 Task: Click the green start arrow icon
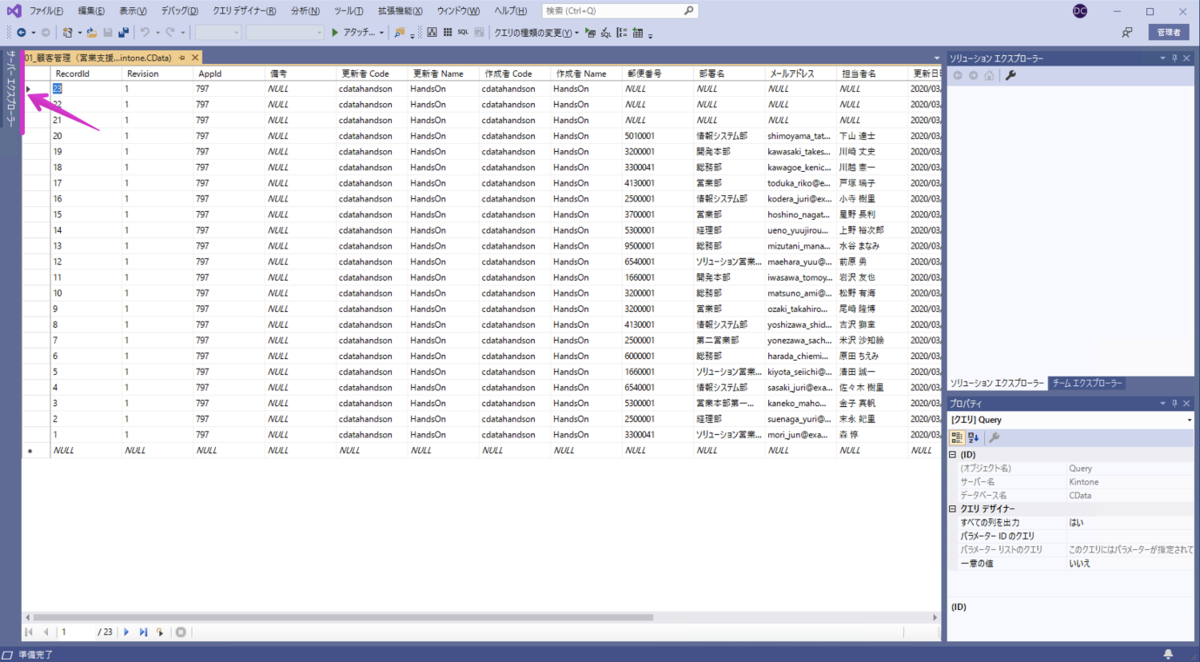click(335, 32)
